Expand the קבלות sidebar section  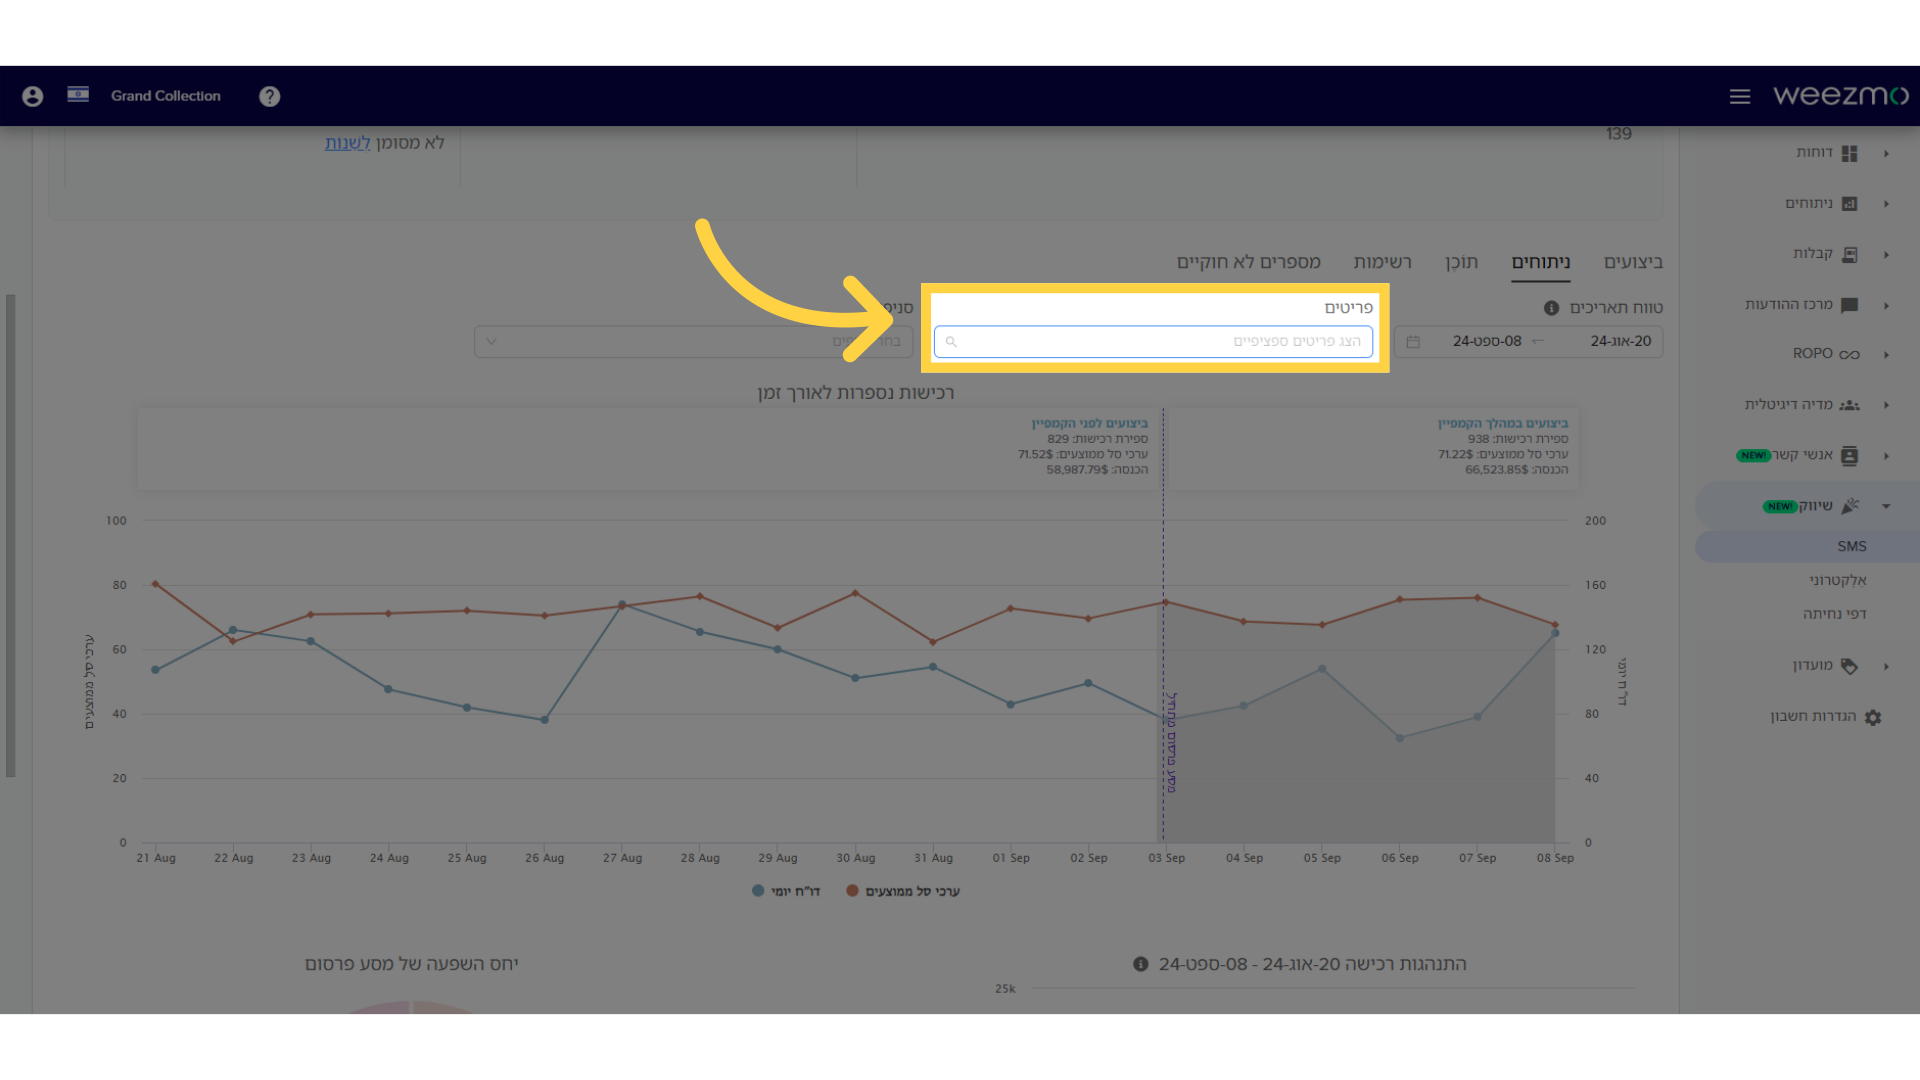tap(1886, 255)
